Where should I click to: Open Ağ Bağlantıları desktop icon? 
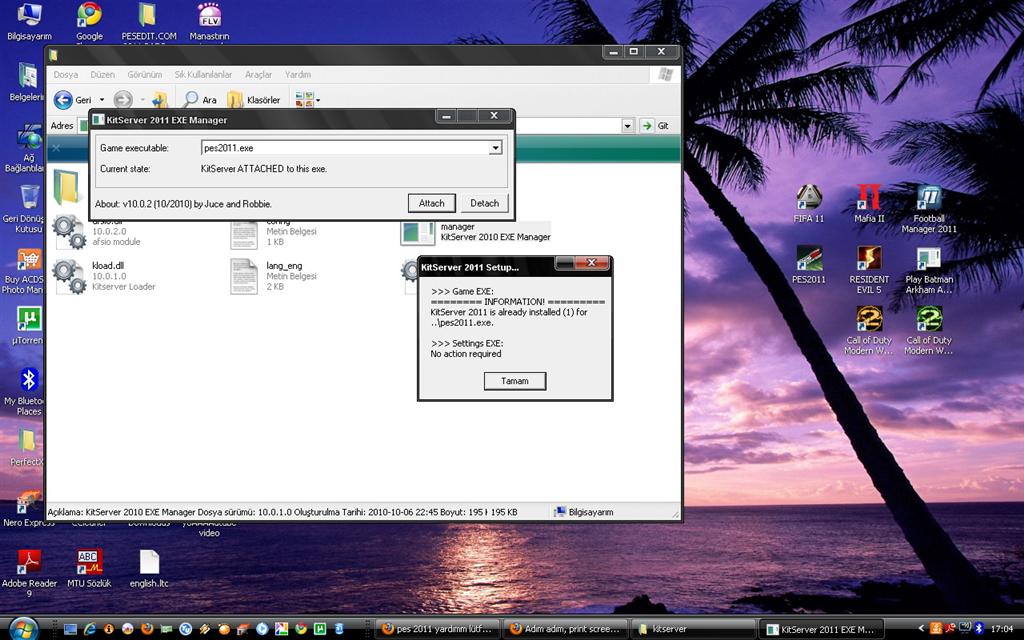(x=26, y=149)
